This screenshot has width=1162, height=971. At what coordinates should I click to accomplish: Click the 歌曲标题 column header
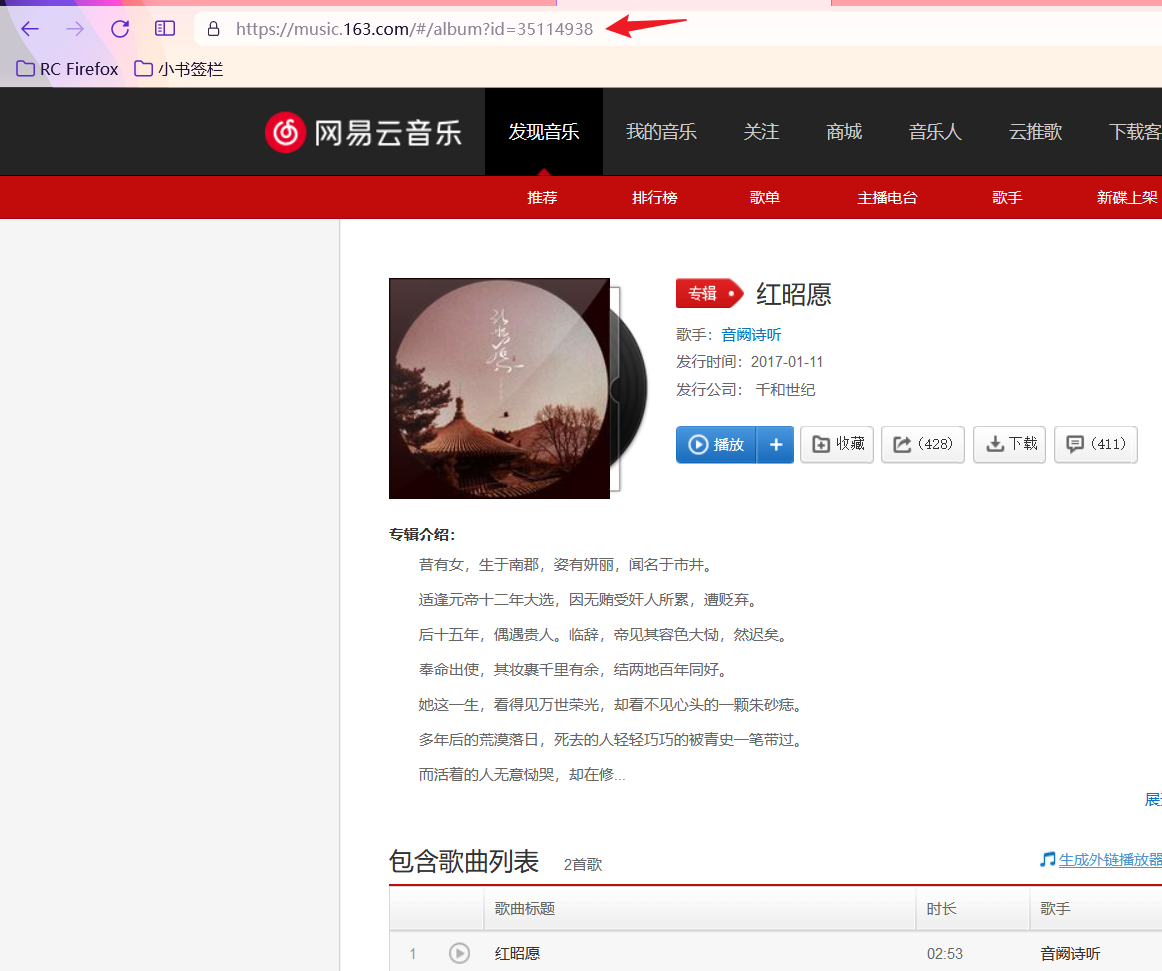click(700, 909)
